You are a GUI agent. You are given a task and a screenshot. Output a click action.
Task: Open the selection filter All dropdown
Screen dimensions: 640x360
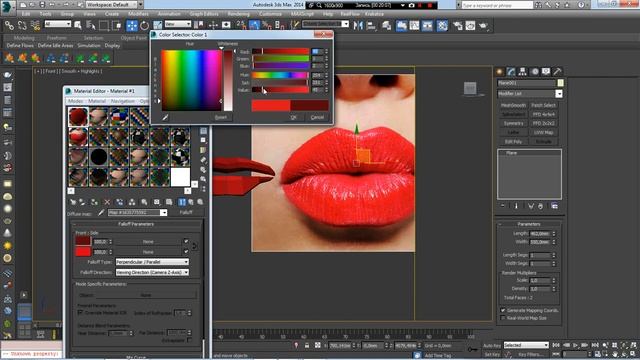click(x=58, y=24)
